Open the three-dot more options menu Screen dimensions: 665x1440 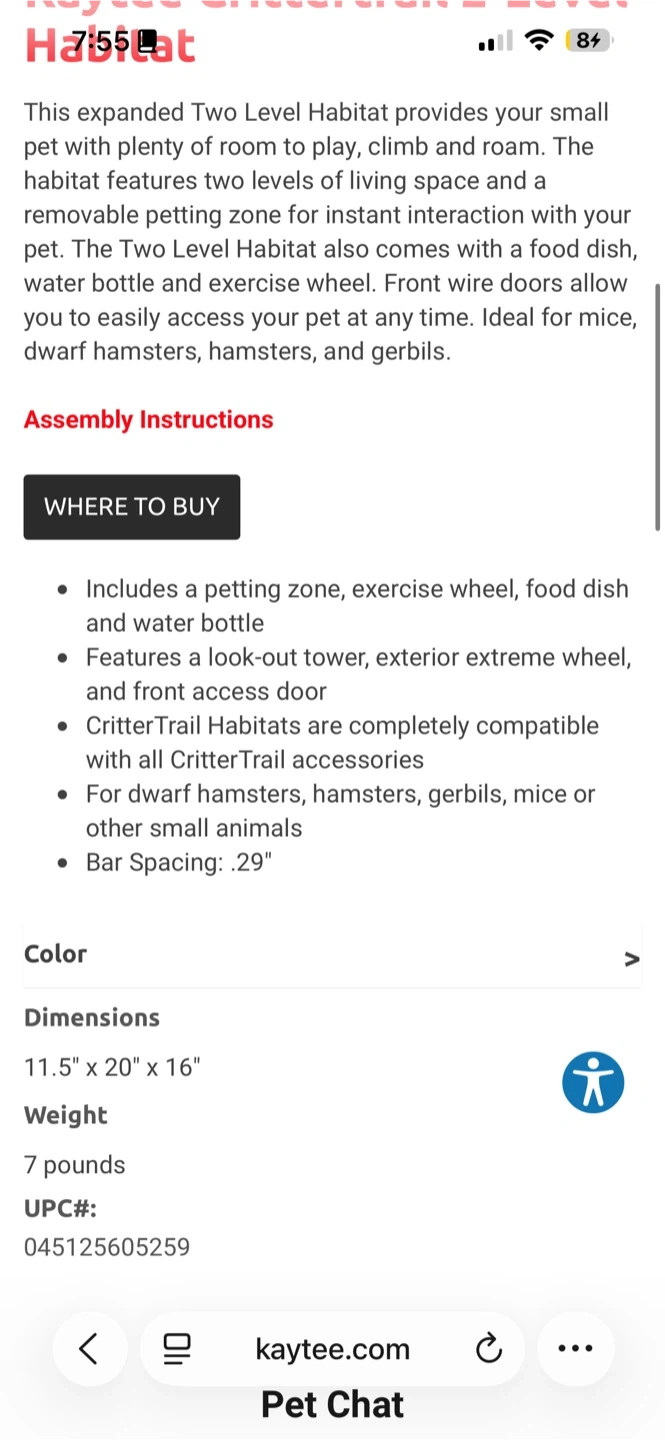[575, 1349]
